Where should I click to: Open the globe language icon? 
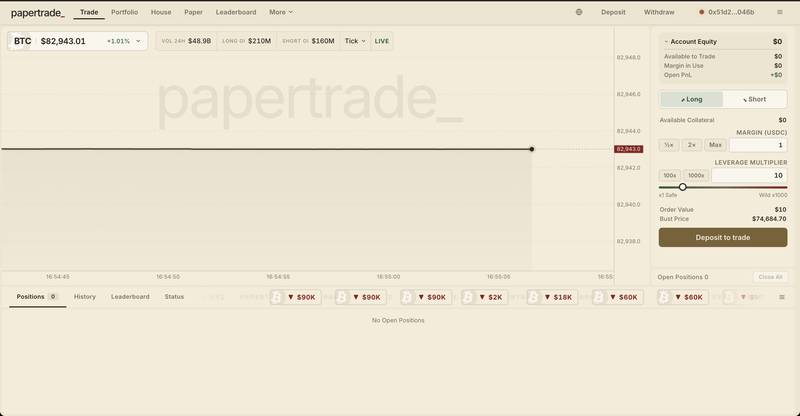pos(579,12)
